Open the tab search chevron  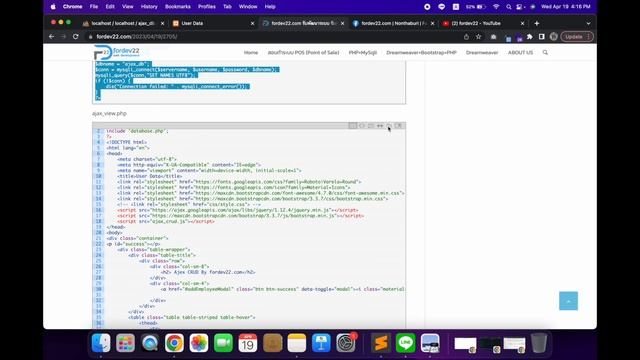pos(588,23)
